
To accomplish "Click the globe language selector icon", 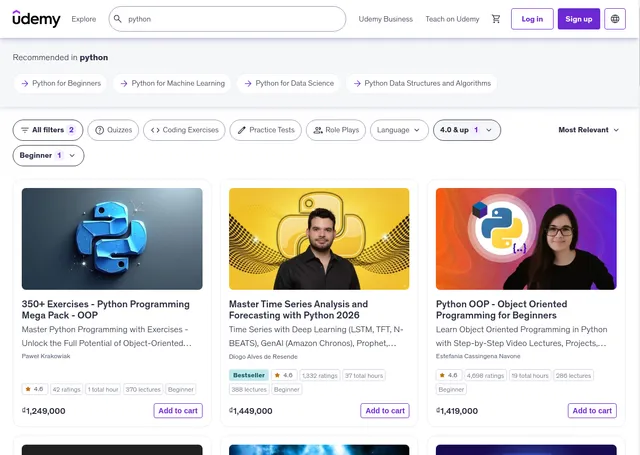I will click(x=615, y=19).
